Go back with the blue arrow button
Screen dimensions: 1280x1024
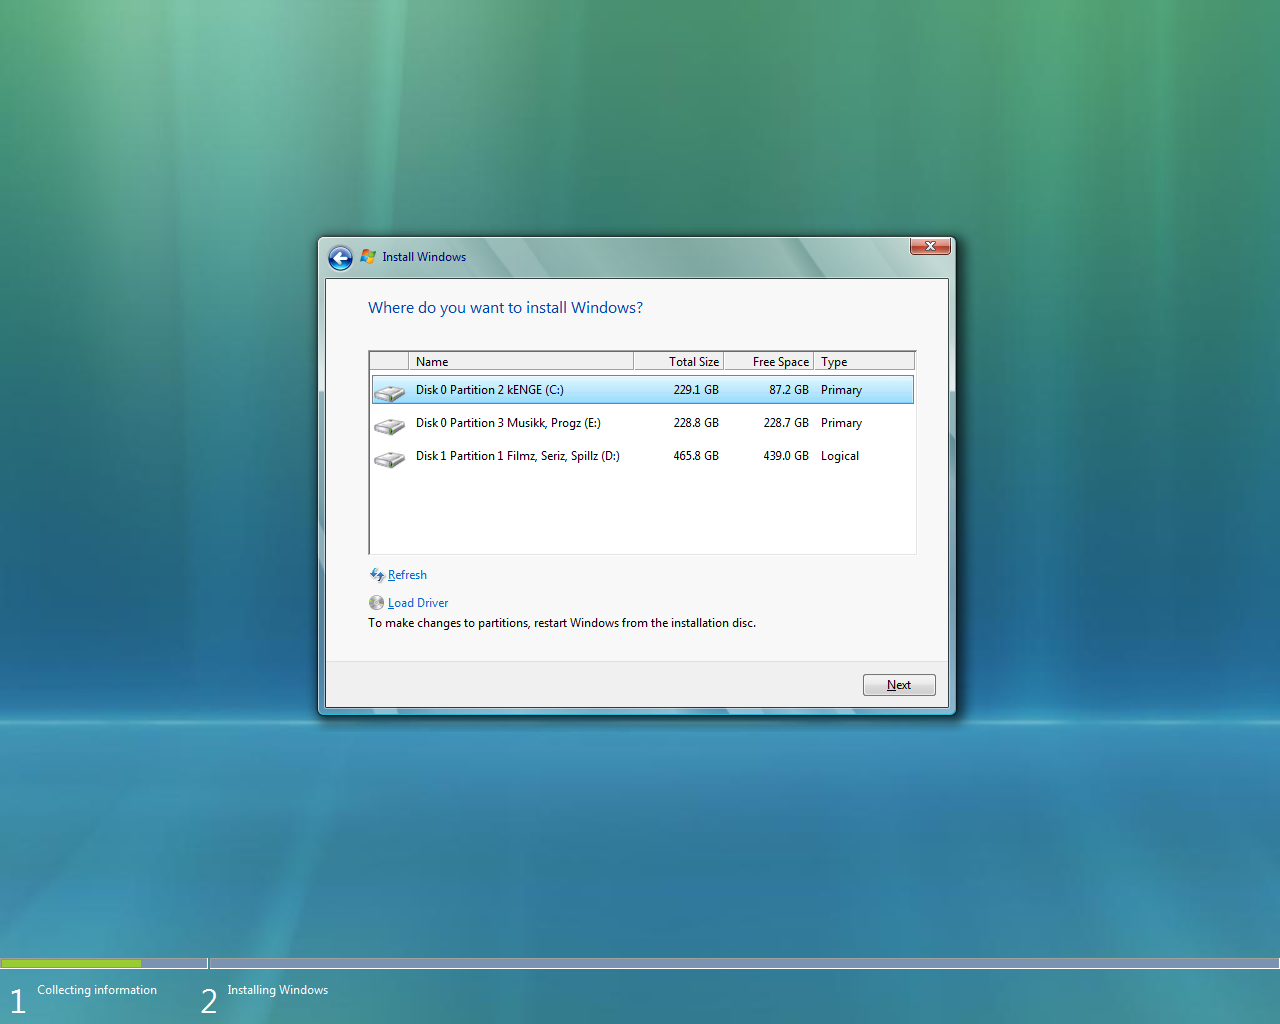coord(340,258)
